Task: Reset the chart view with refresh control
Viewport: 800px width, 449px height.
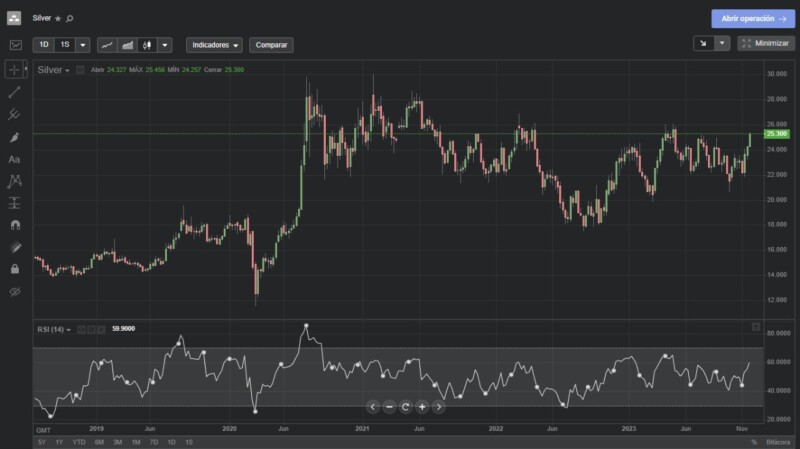Action: (406, 407)
